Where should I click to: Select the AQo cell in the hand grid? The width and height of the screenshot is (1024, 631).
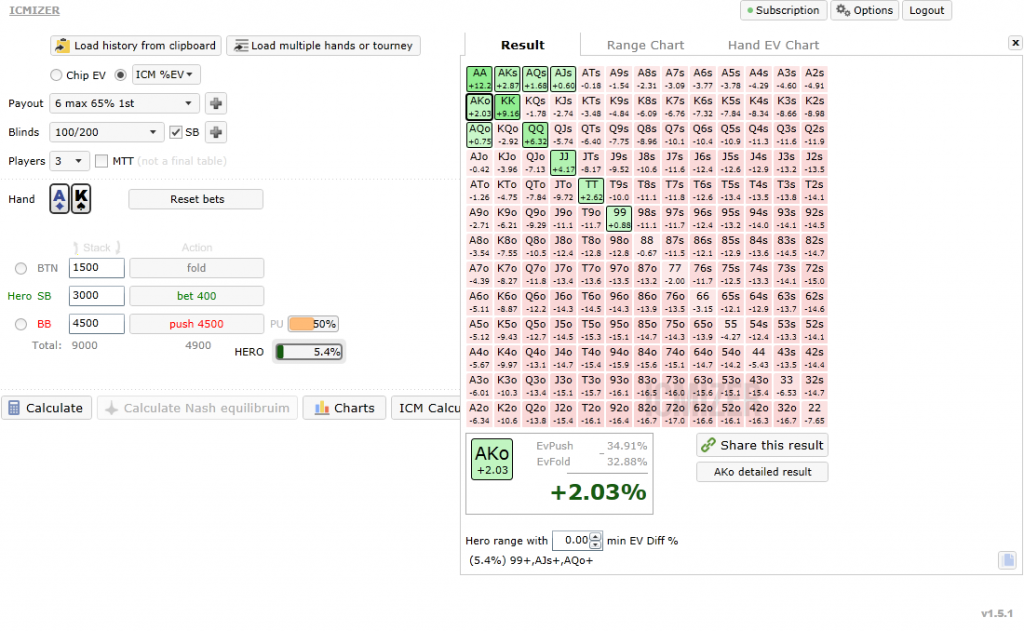coord(479,135)
